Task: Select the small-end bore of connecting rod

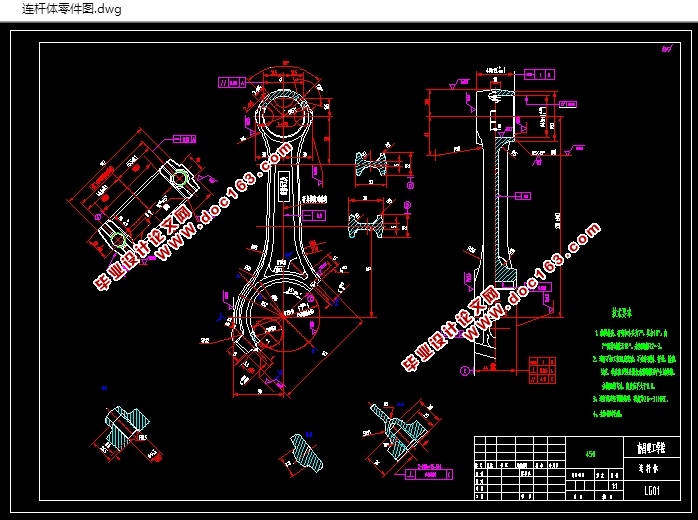Action: 282,115
